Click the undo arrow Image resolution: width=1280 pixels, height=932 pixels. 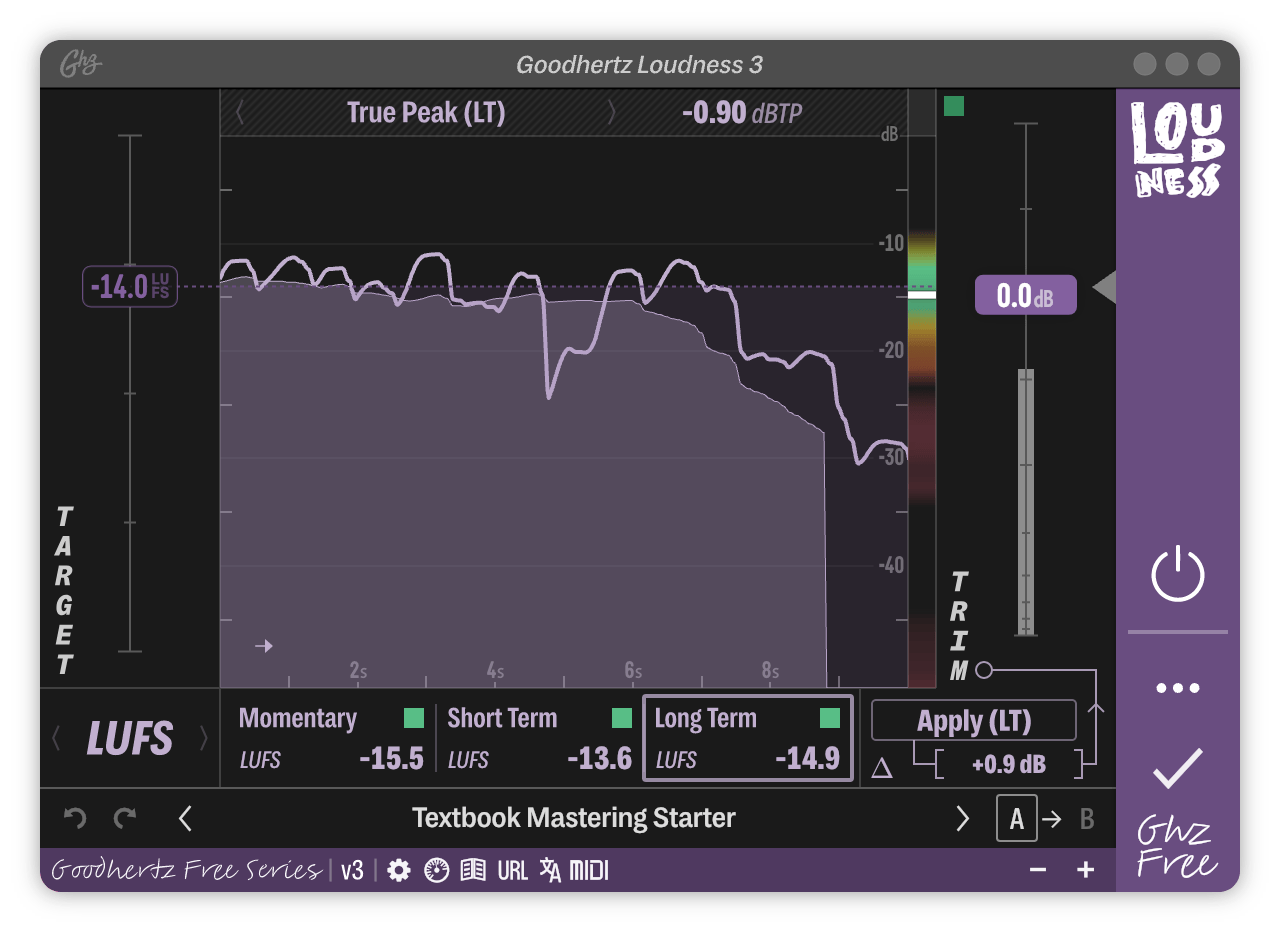tap(75, 819)
